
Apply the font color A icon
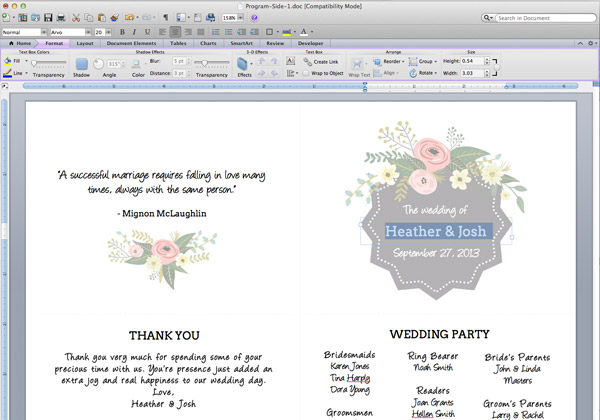pos(304,32)
